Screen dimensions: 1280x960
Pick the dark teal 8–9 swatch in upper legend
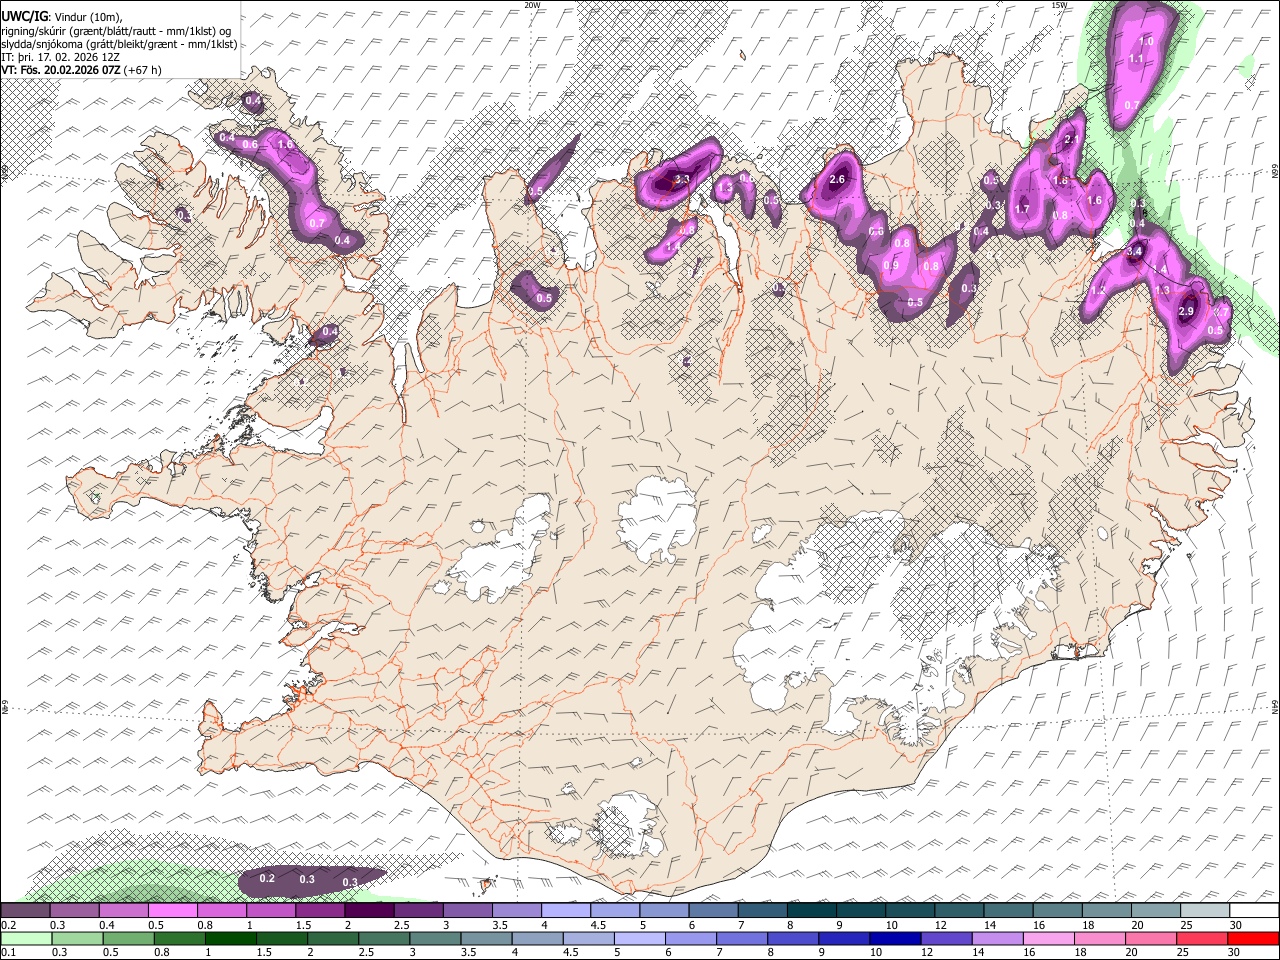coord(811,911)
